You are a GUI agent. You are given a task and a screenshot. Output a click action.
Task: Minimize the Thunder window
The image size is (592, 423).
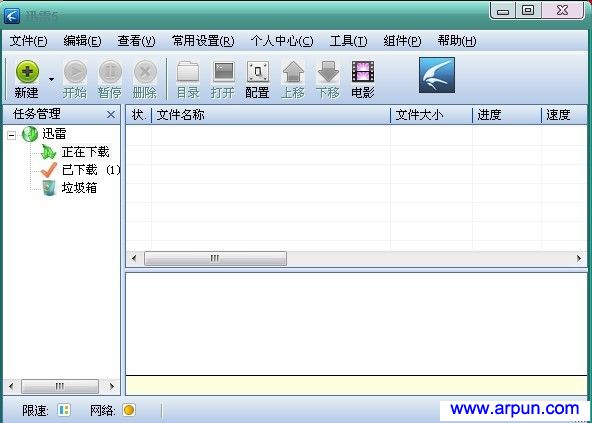pyautogui.click(x=503, y=11)
